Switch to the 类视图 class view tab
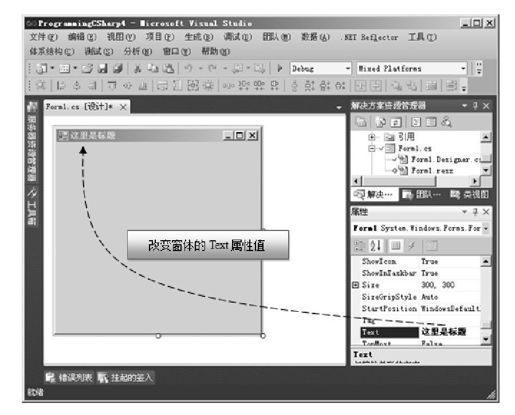This screenshot has height=415, width=515. click(x=469, y=194)
